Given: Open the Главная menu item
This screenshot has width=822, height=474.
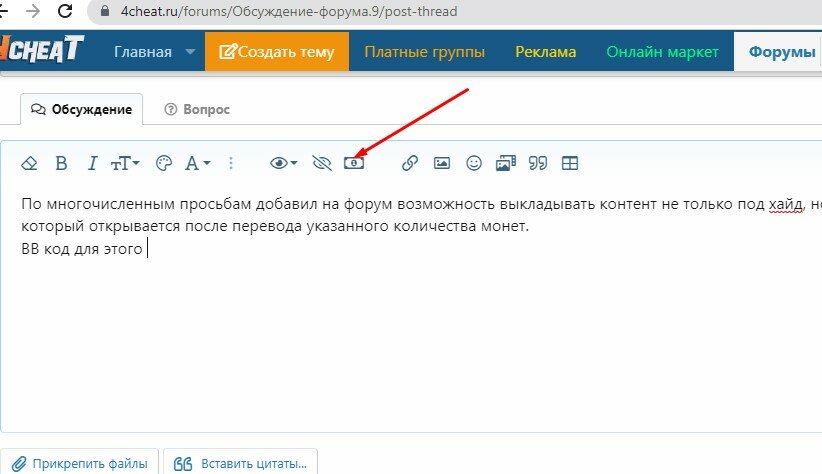Looking at the screenshot, I should [143, 51].
